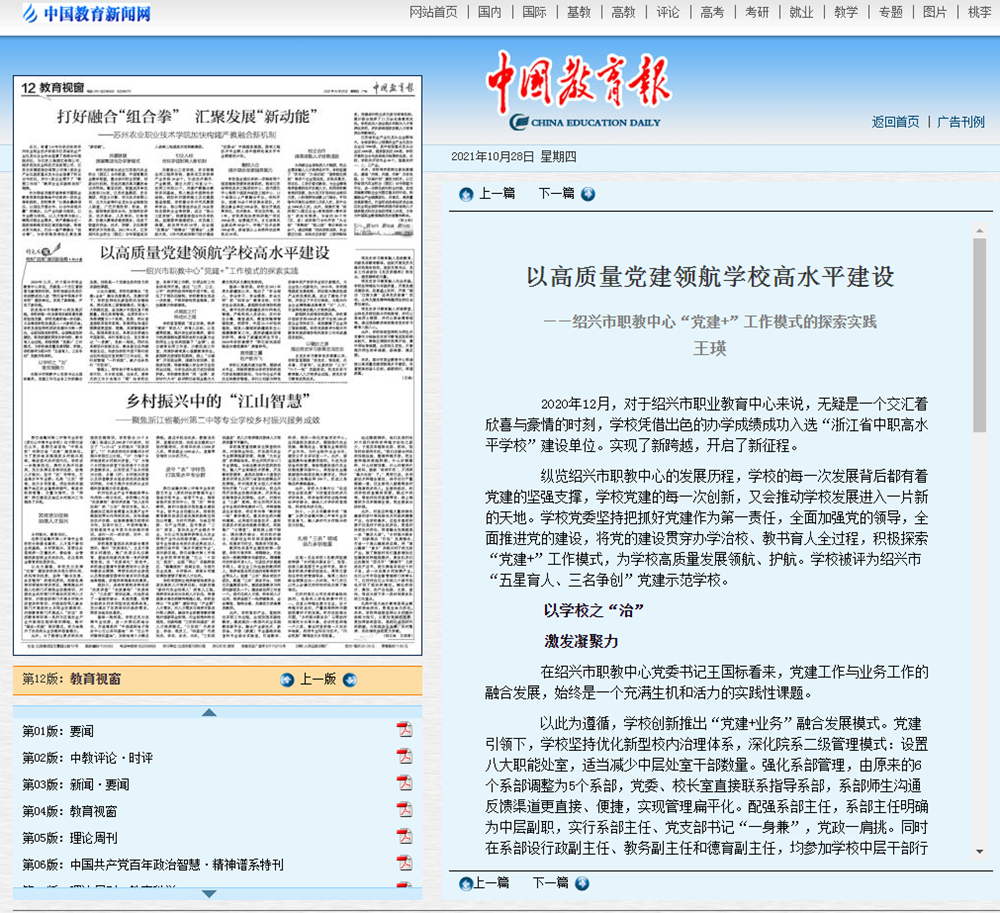
Task: Open the 广告刊例 link
Action: click(x=960, y=122)
